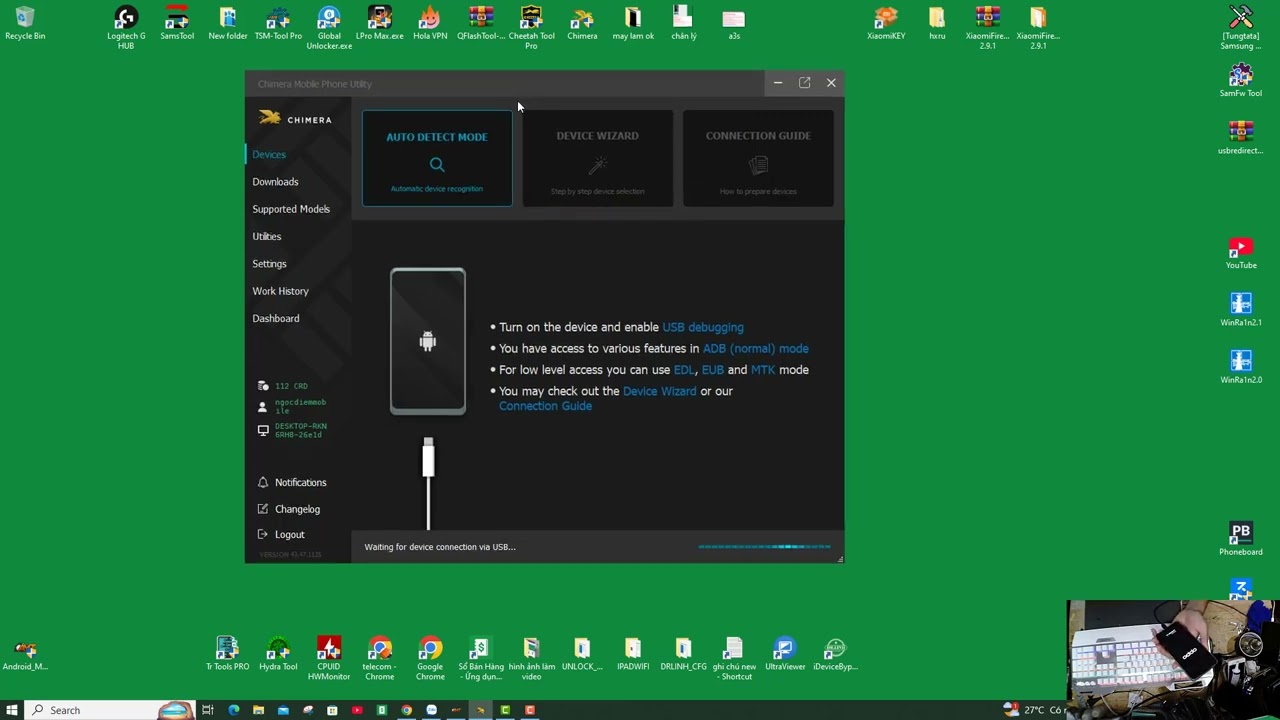
Task: Open the Windows Start menu
Action: pos(12,710)
